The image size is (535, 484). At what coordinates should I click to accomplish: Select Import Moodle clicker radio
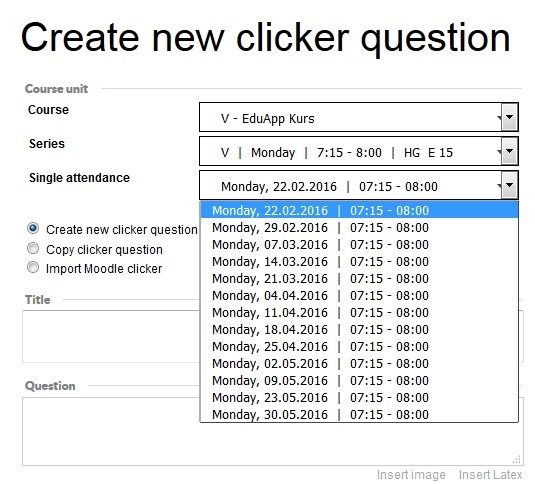(33, 267)
